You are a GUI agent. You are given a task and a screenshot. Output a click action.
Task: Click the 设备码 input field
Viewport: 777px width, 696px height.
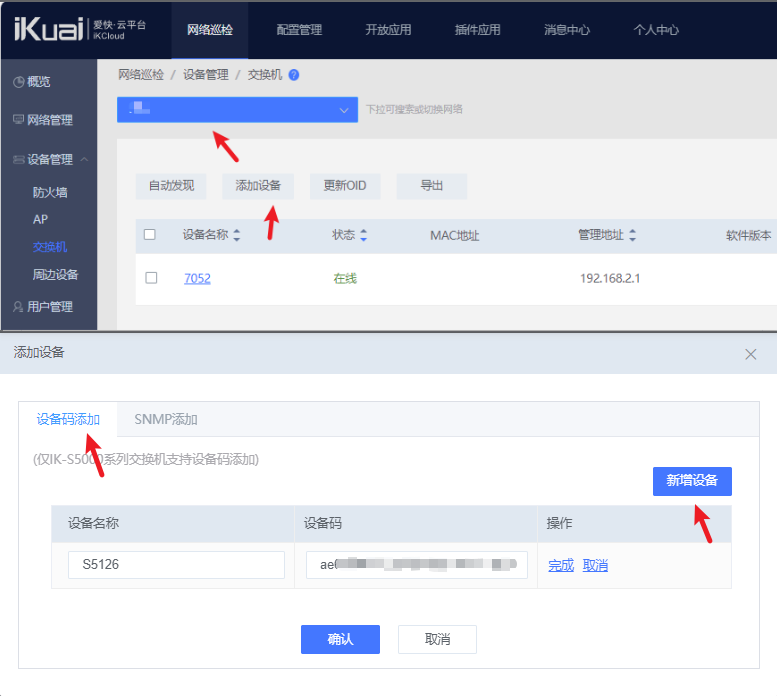pos(417,565)
